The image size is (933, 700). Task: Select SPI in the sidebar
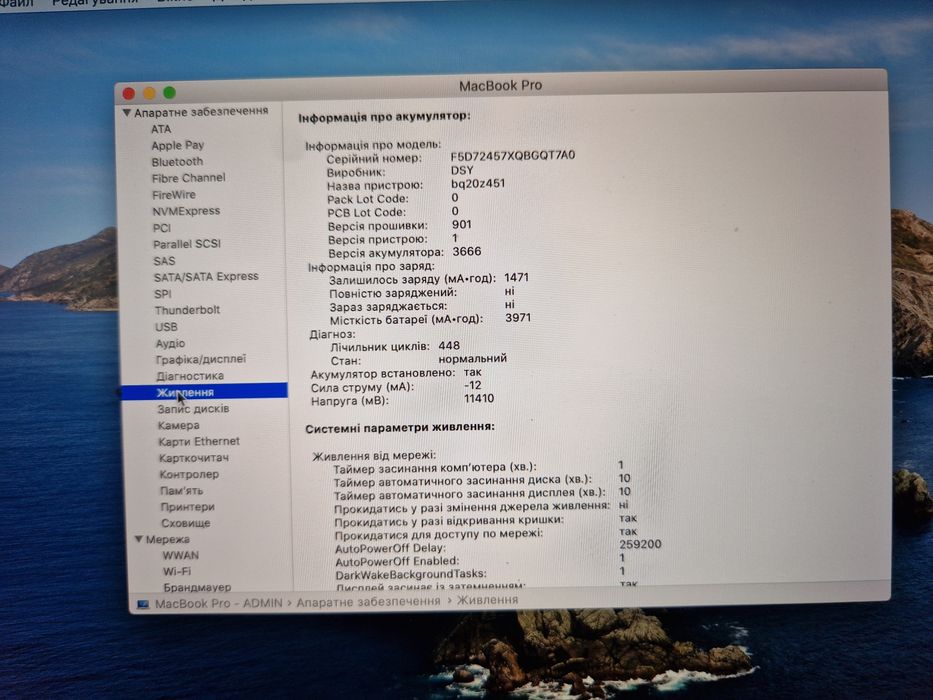(163, 294)
